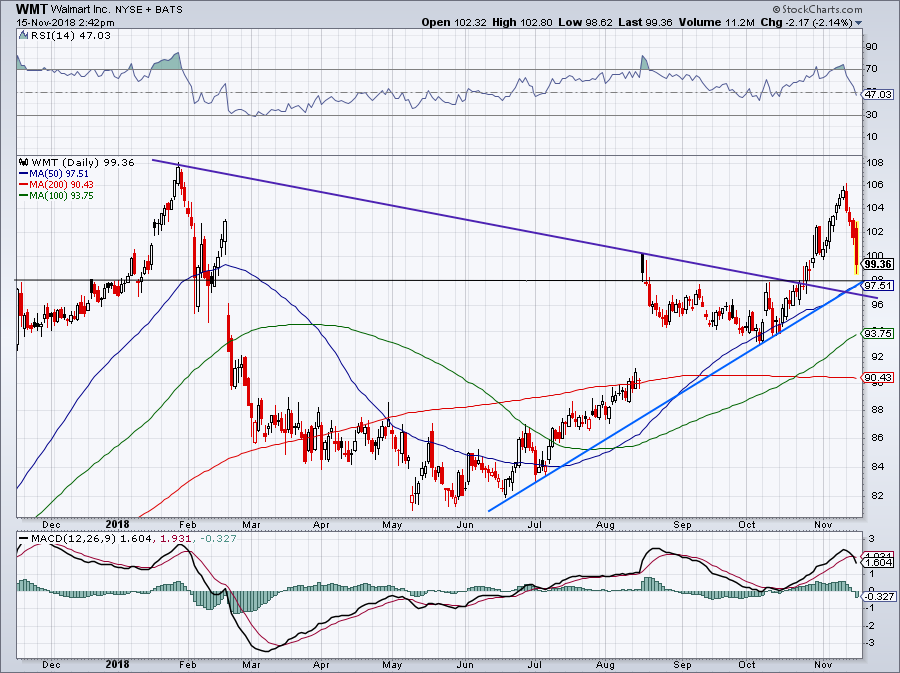Open the blue dropdown arrow after Chg value
Viewport: 900px width, 673px height.
859,23
